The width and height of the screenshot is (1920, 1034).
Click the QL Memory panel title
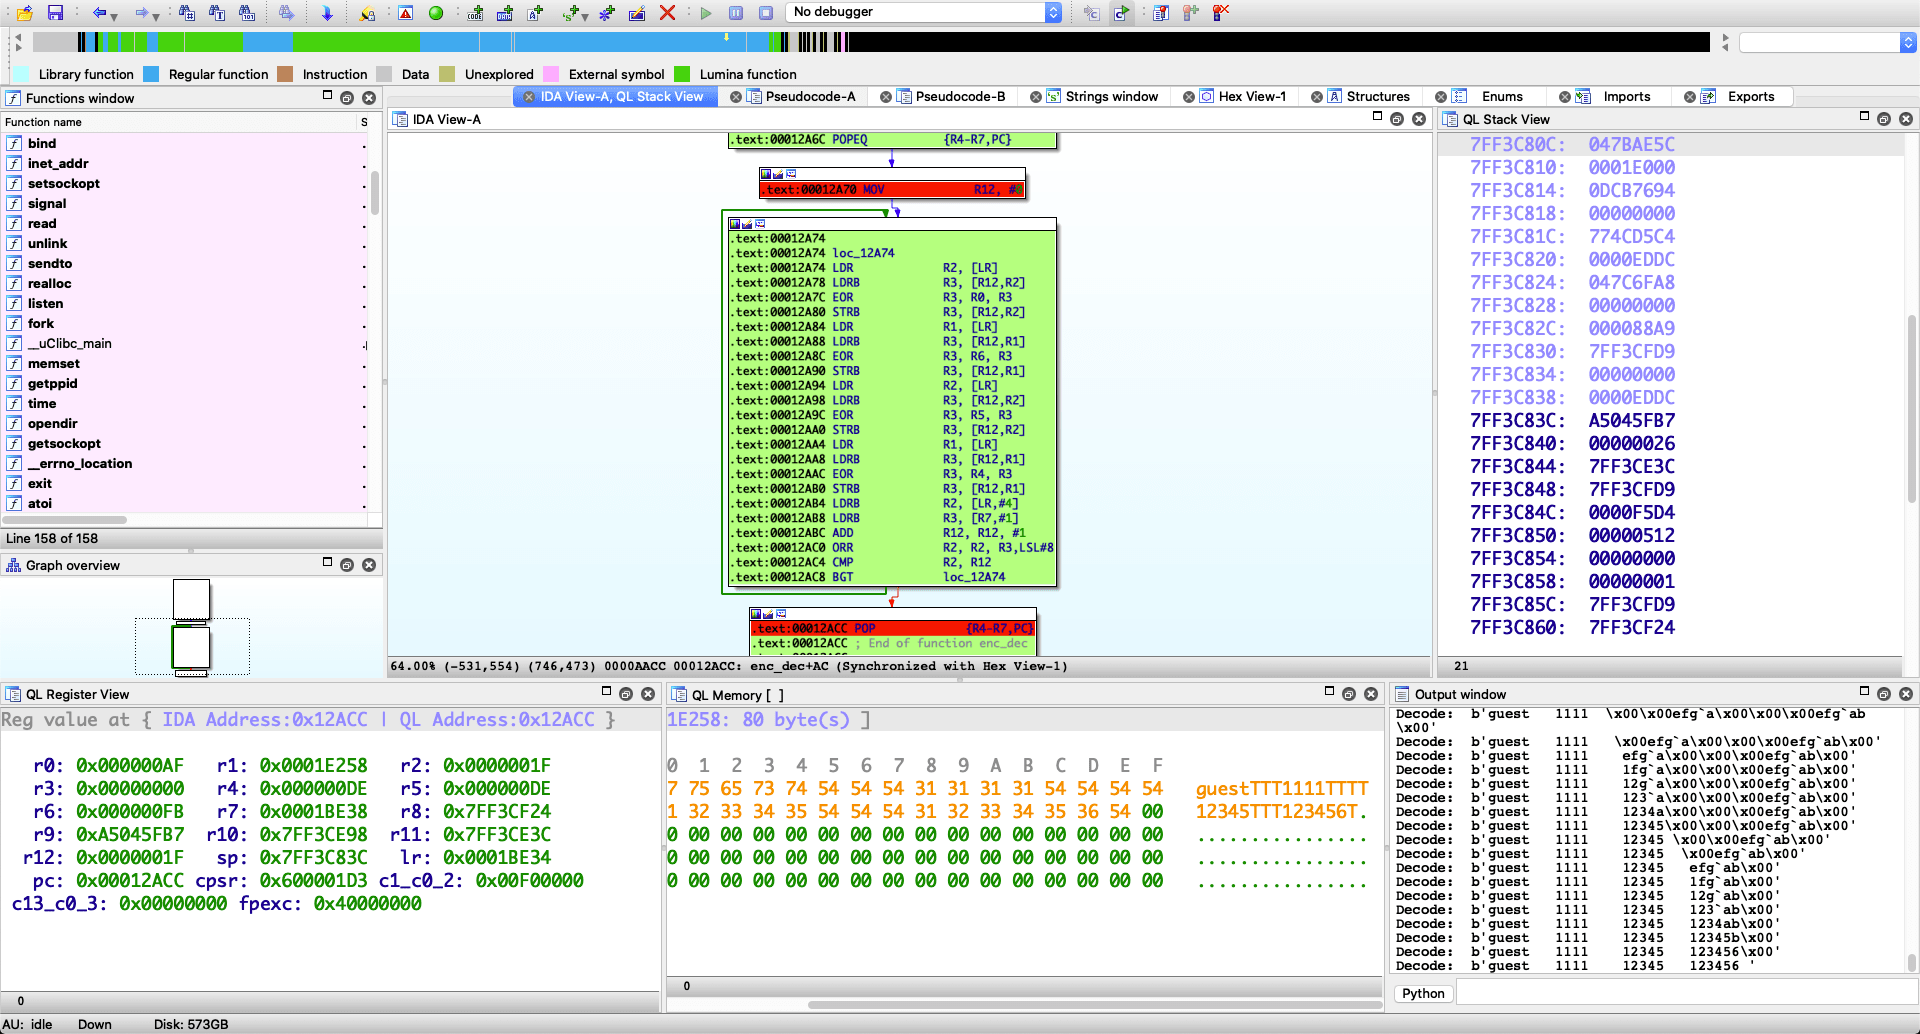tap(738, 695)
